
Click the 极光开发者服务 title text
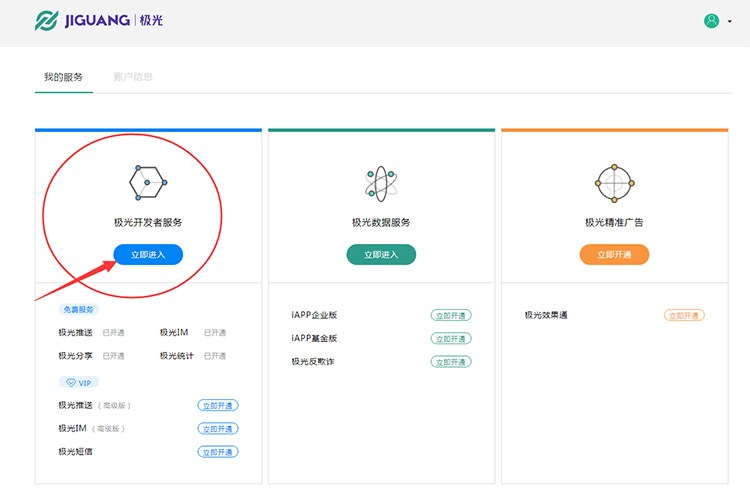point(148,222)
